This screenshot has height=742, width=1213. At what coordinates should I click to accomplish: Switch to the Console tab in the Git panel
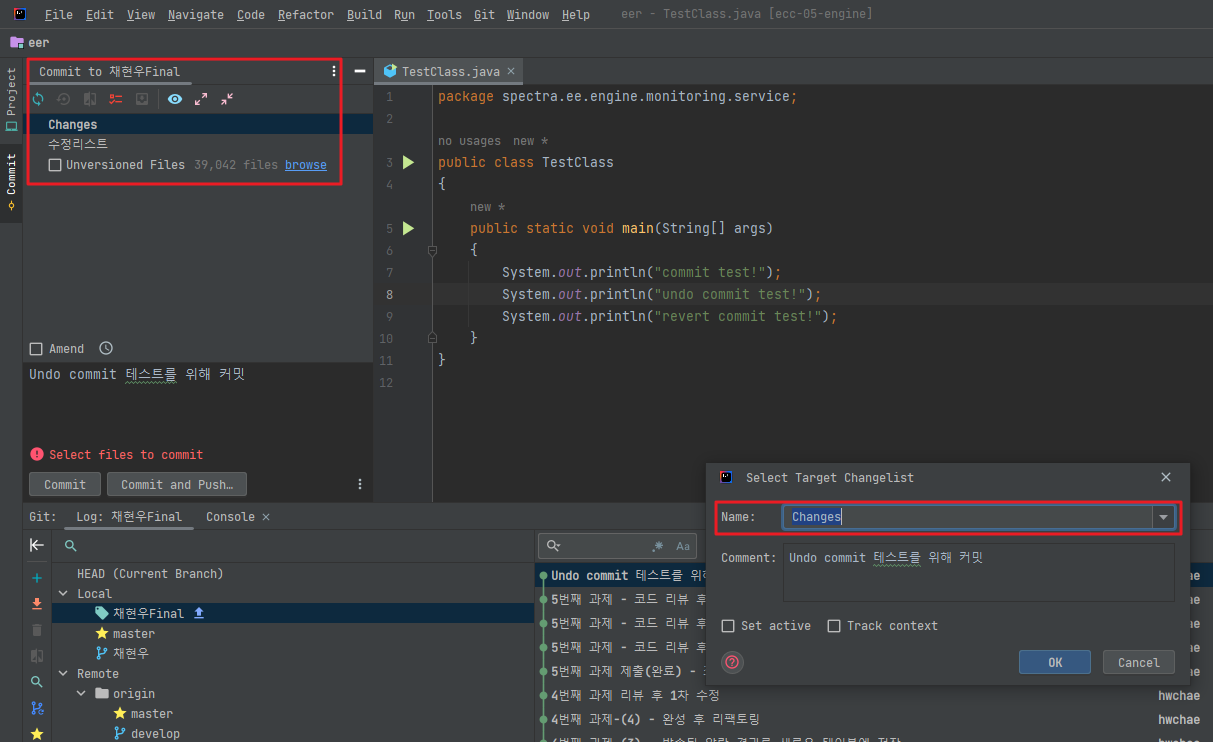228,517
